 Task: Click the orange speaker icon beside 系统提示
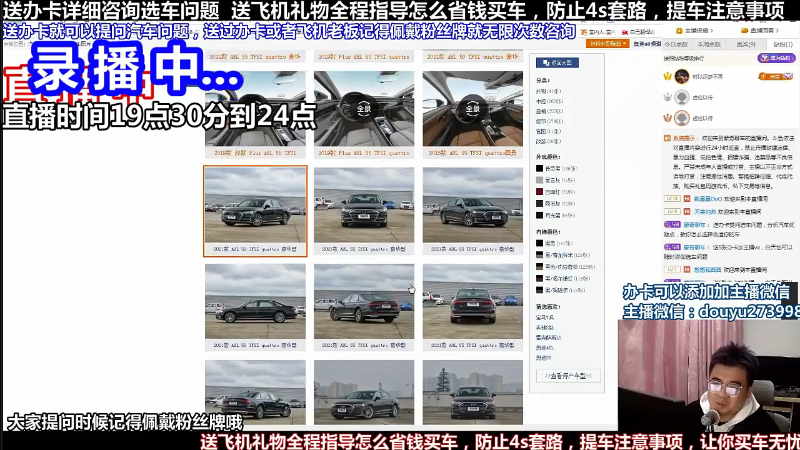point(667,138)
